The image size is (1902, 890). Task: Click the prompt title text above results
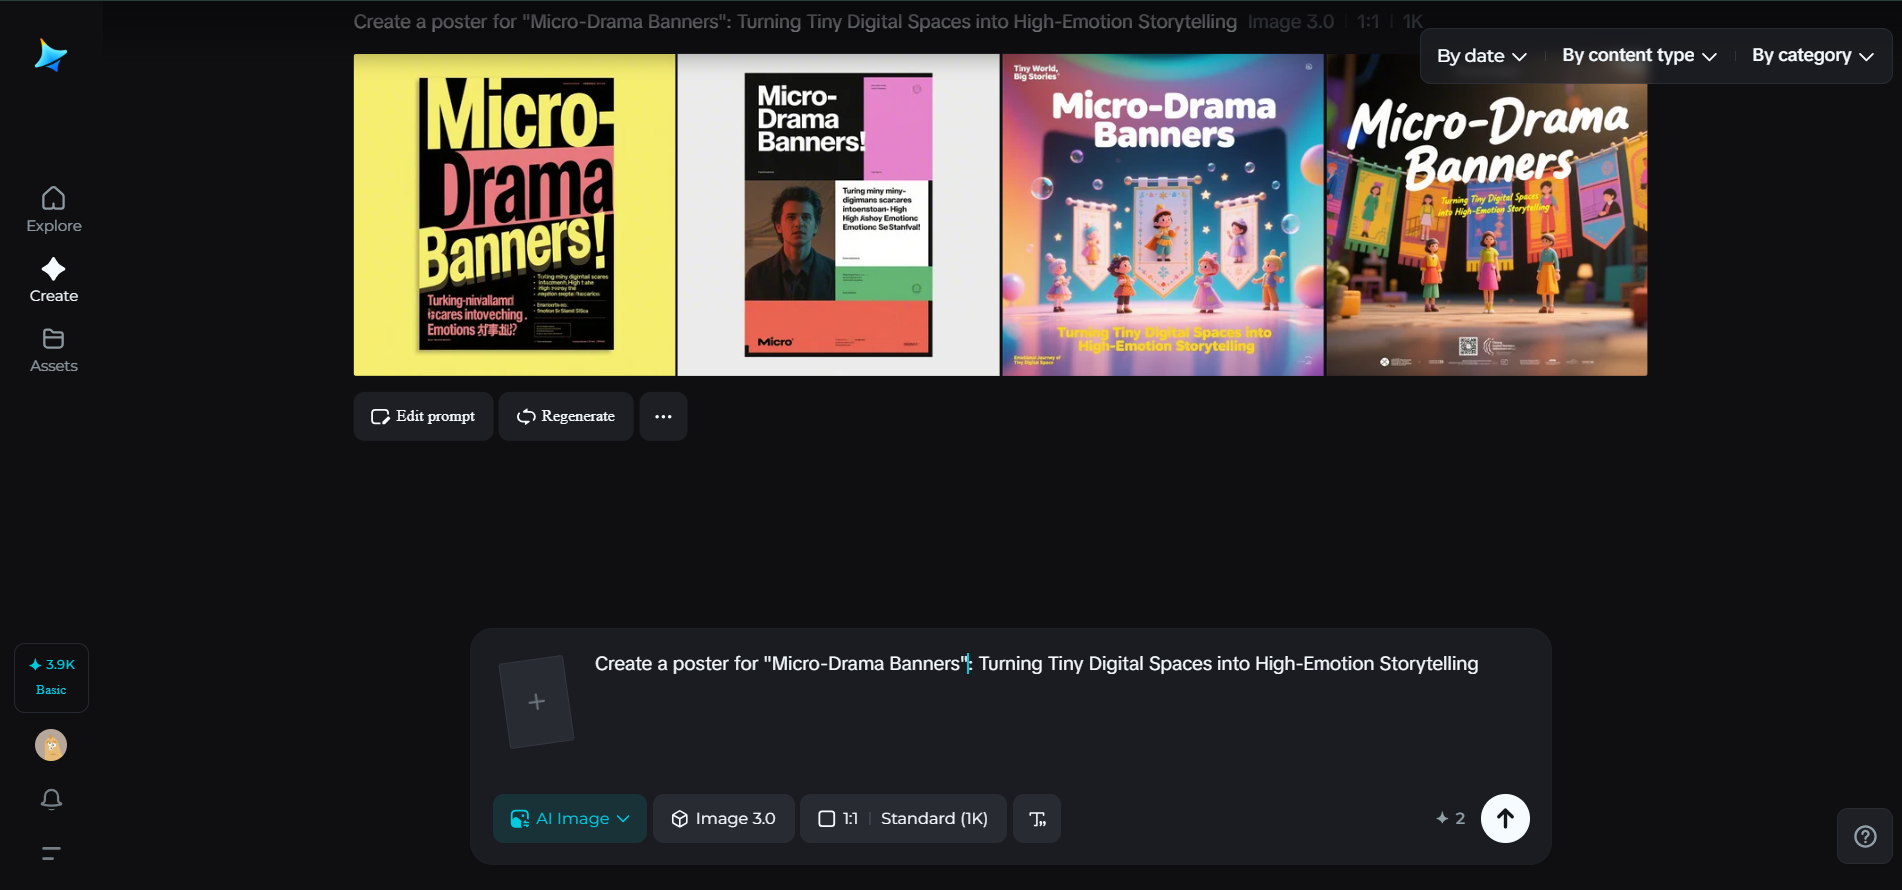pyautogui.click(x=795, y=22)
